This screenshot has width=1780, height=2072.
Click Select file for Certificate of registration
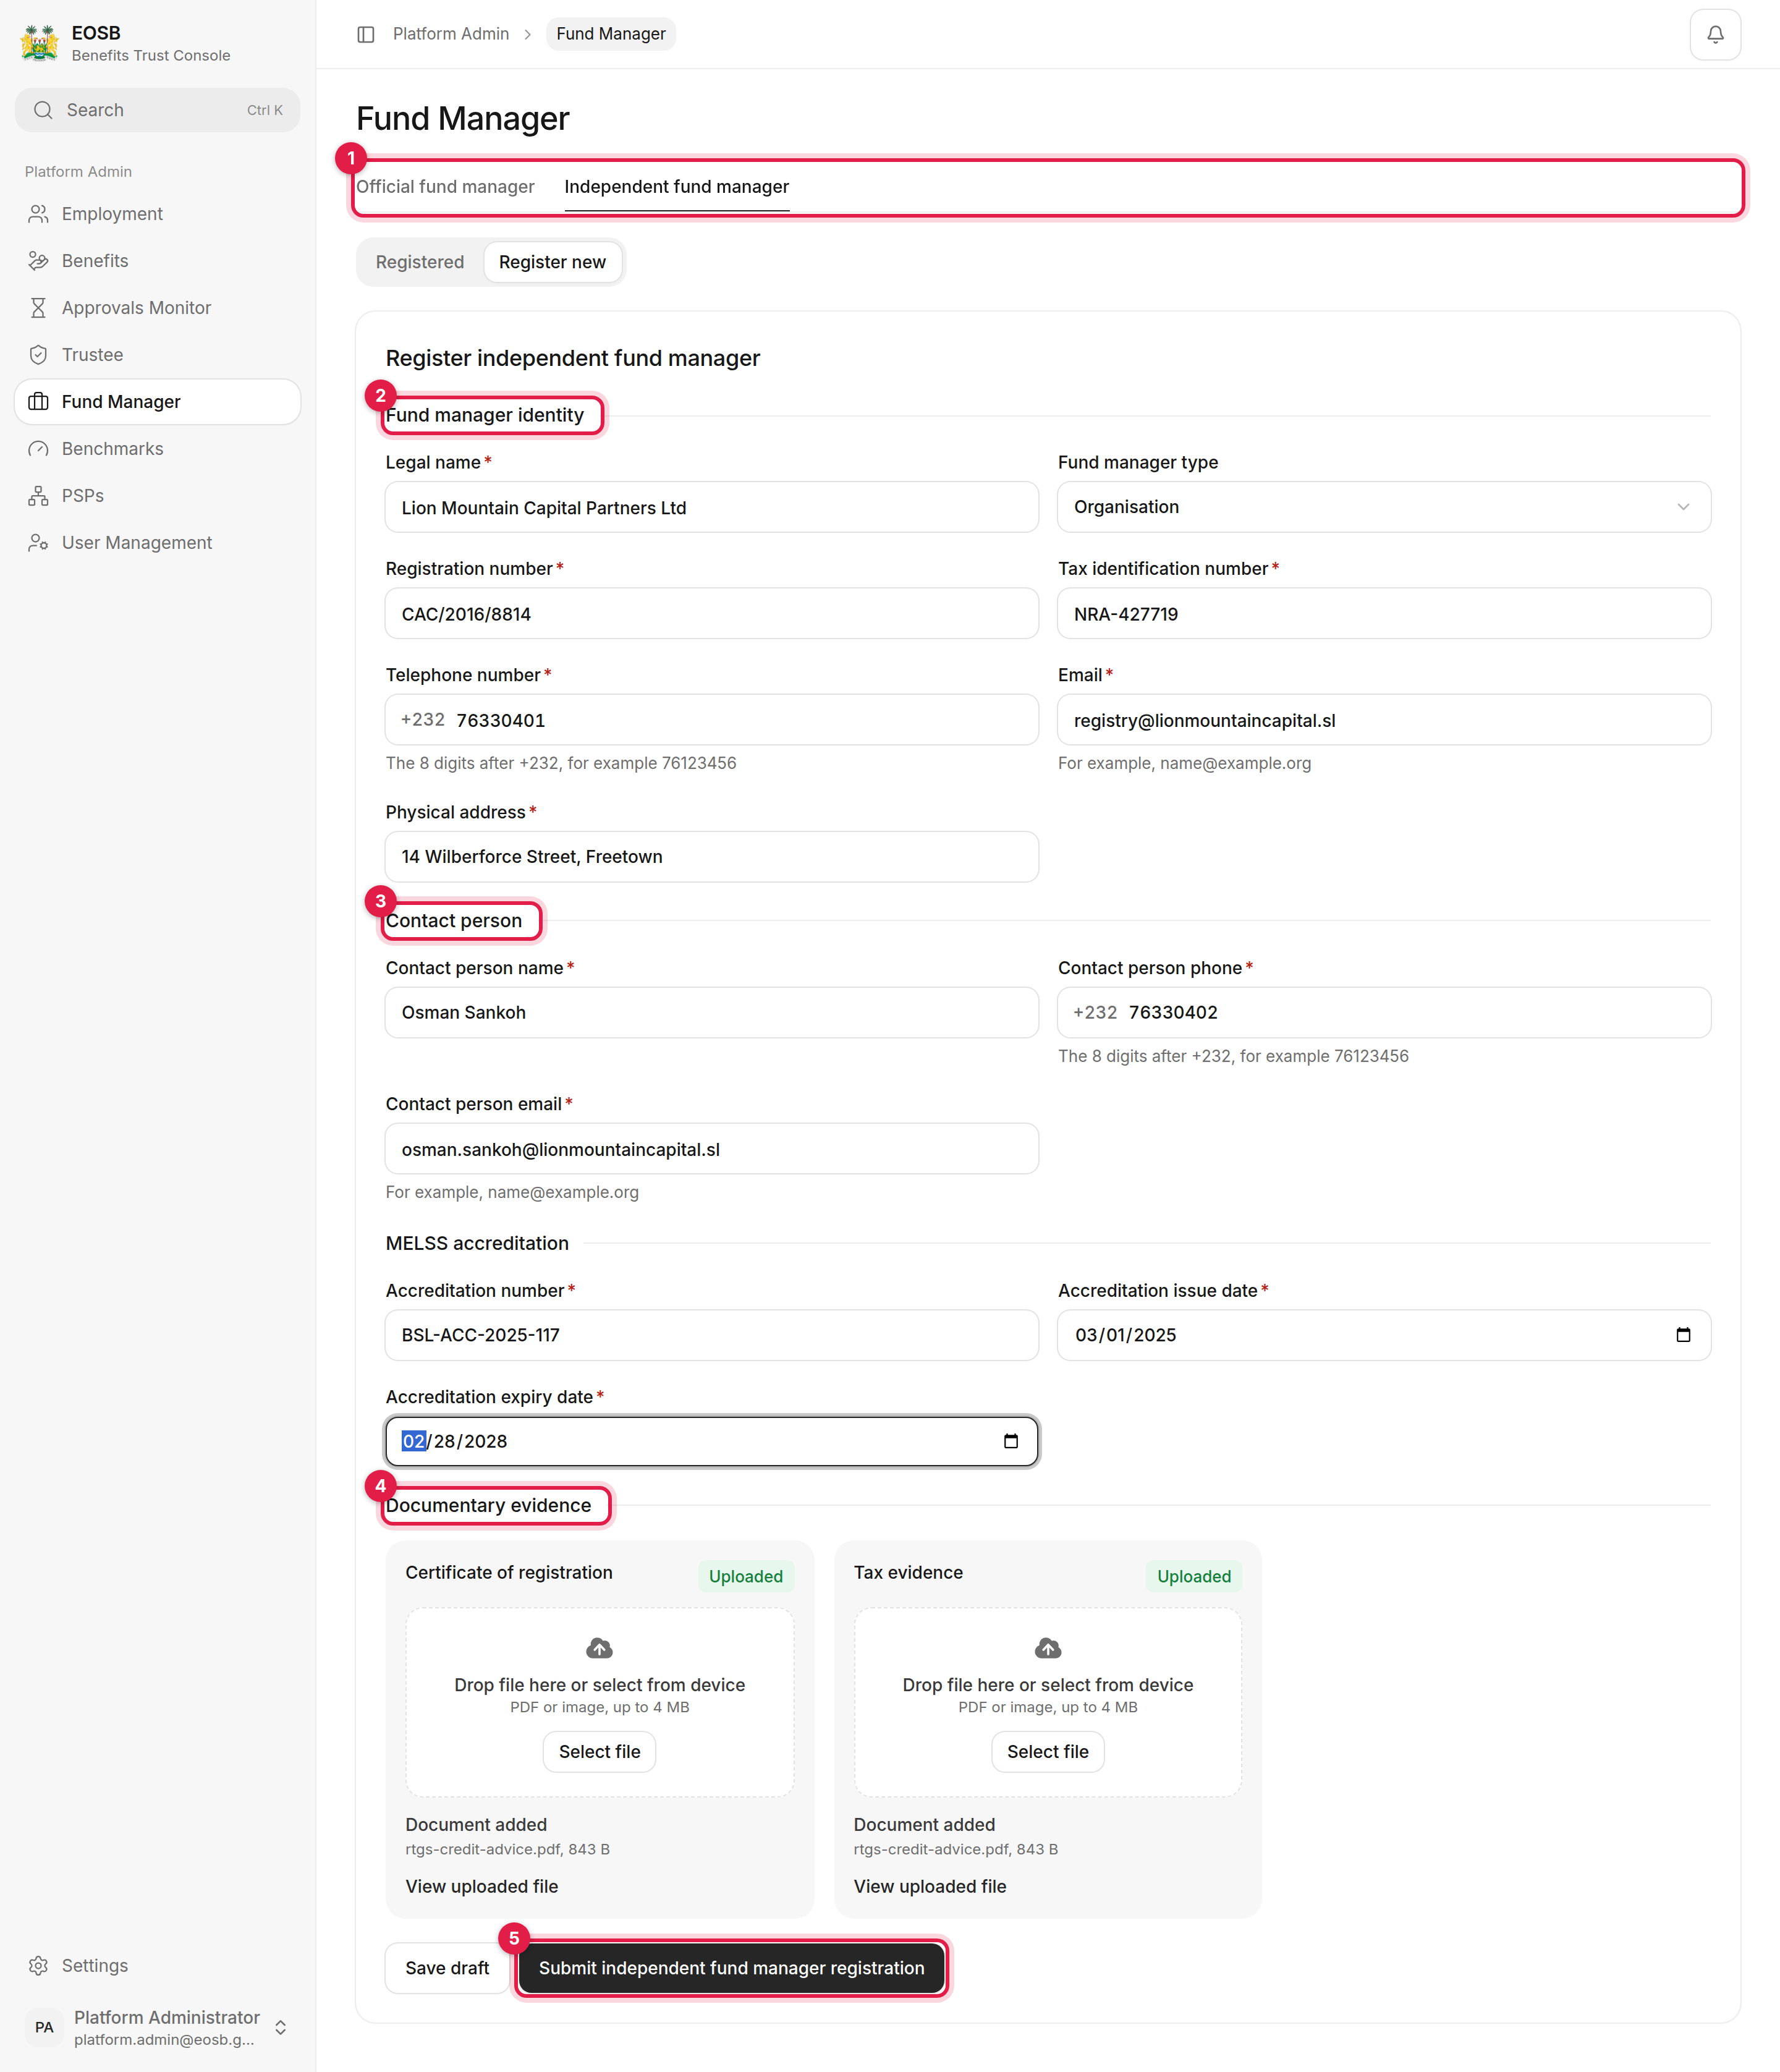[x=599, y=1752]
